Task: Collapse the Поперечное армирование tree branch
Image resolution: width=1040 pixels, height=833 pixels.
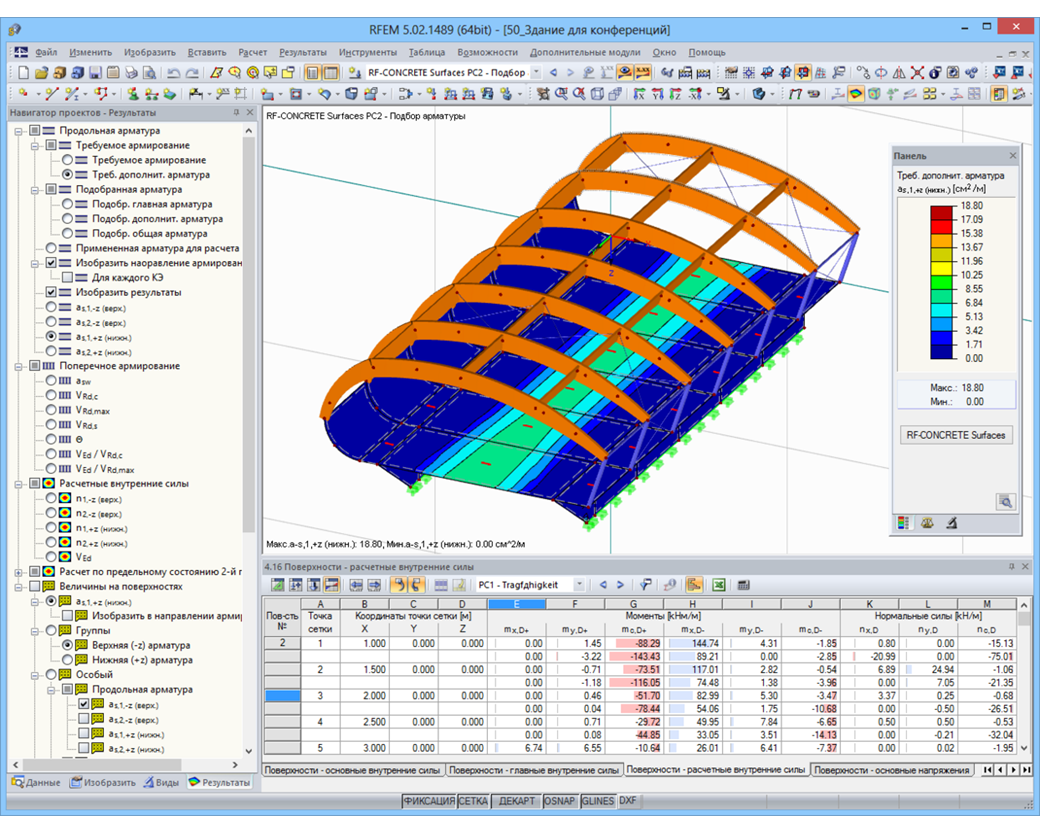Action: tap(20, 365)
